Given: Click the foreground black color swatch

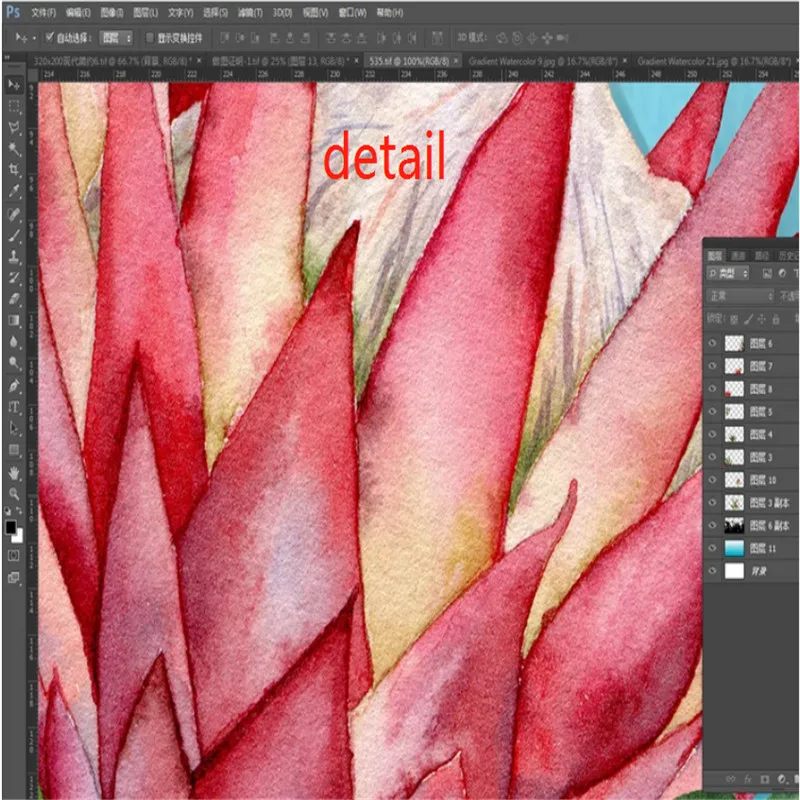Looking at the screenshot, I should 10,527.
